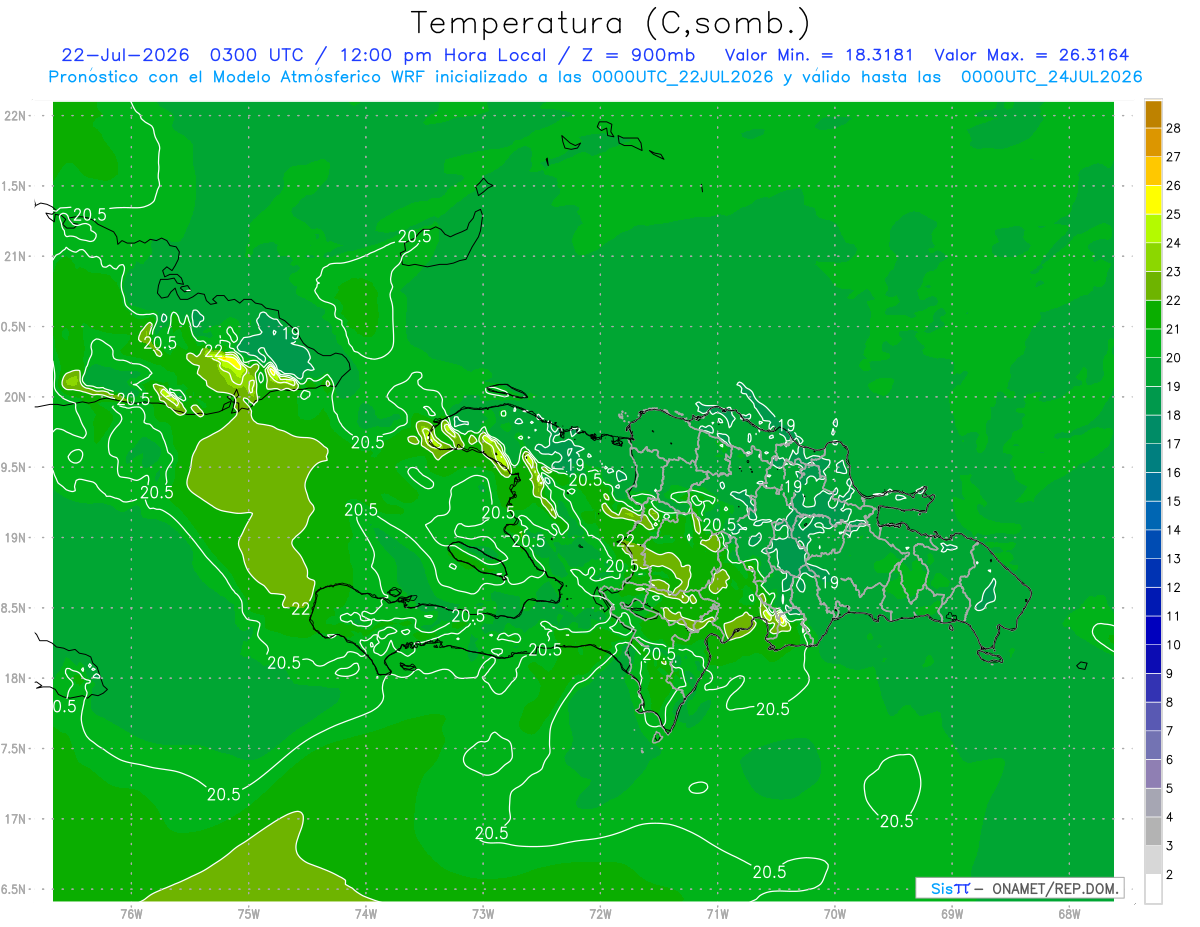Viewport: 1200px width, 927px height.
Task: Click the 'Valor Max. = 26.3164' readout
Action: click(x=1033, y=55)
